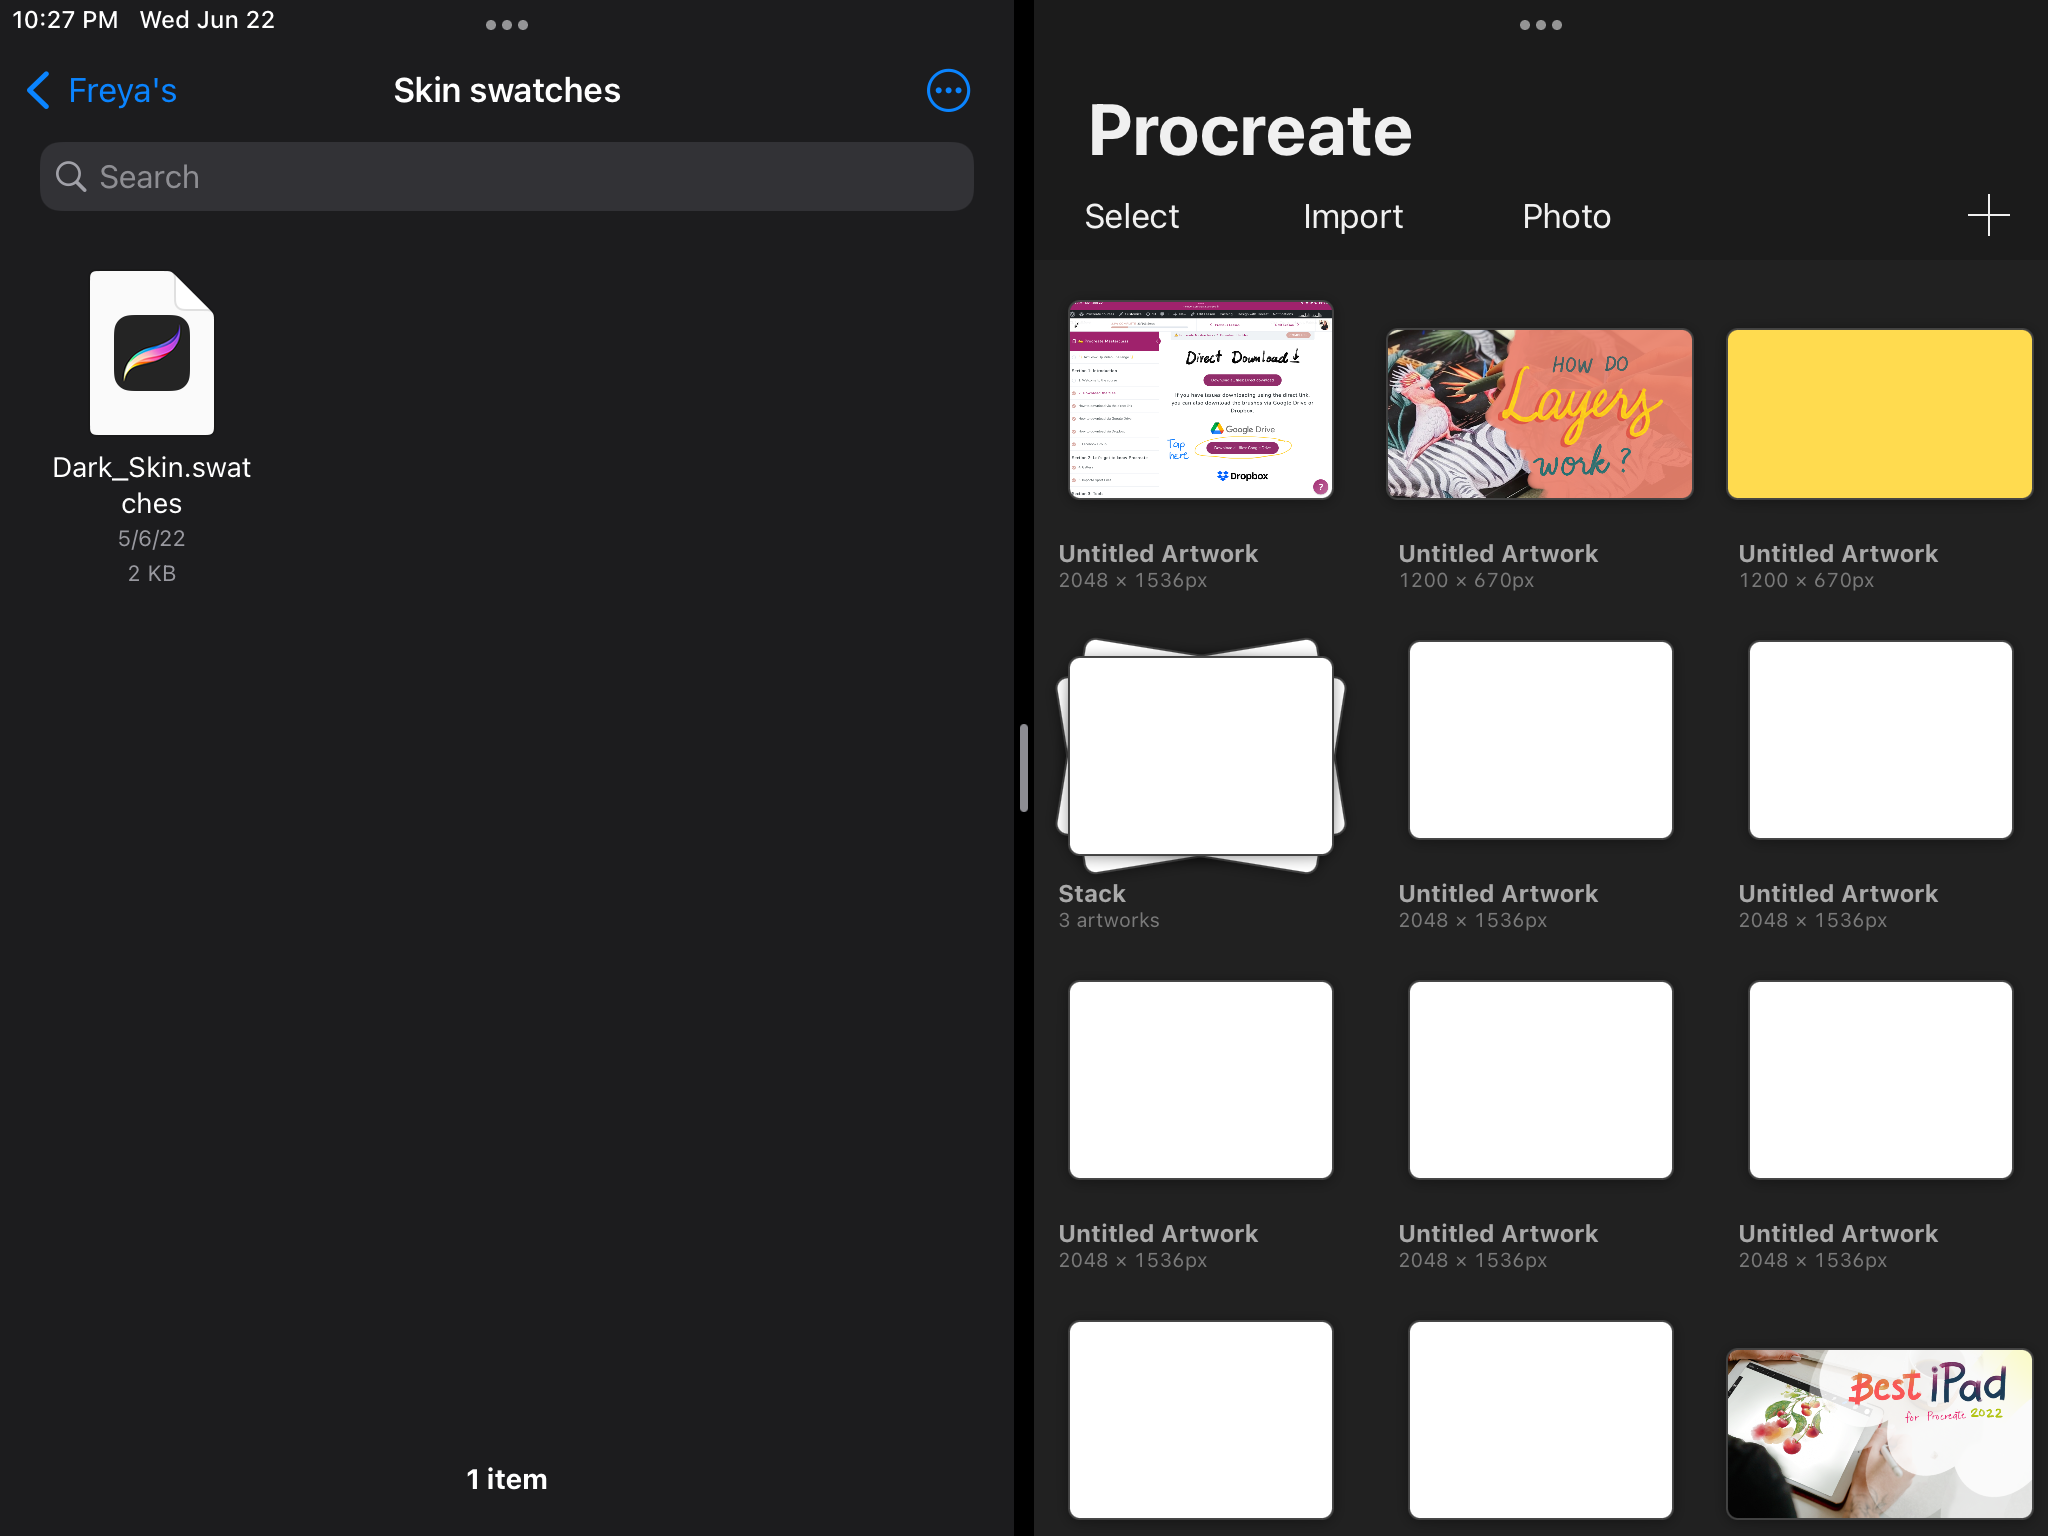
Task: Tap back chevron to Freya's folder
Action: pos(38,91)
